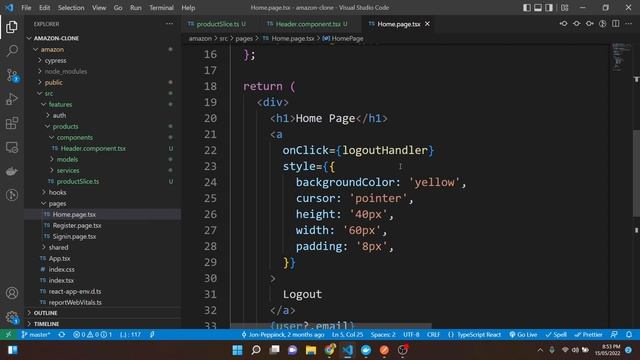Open the Remote Explorer view
Viewport: 640px width, 360px height.
(x=12, y=147)
